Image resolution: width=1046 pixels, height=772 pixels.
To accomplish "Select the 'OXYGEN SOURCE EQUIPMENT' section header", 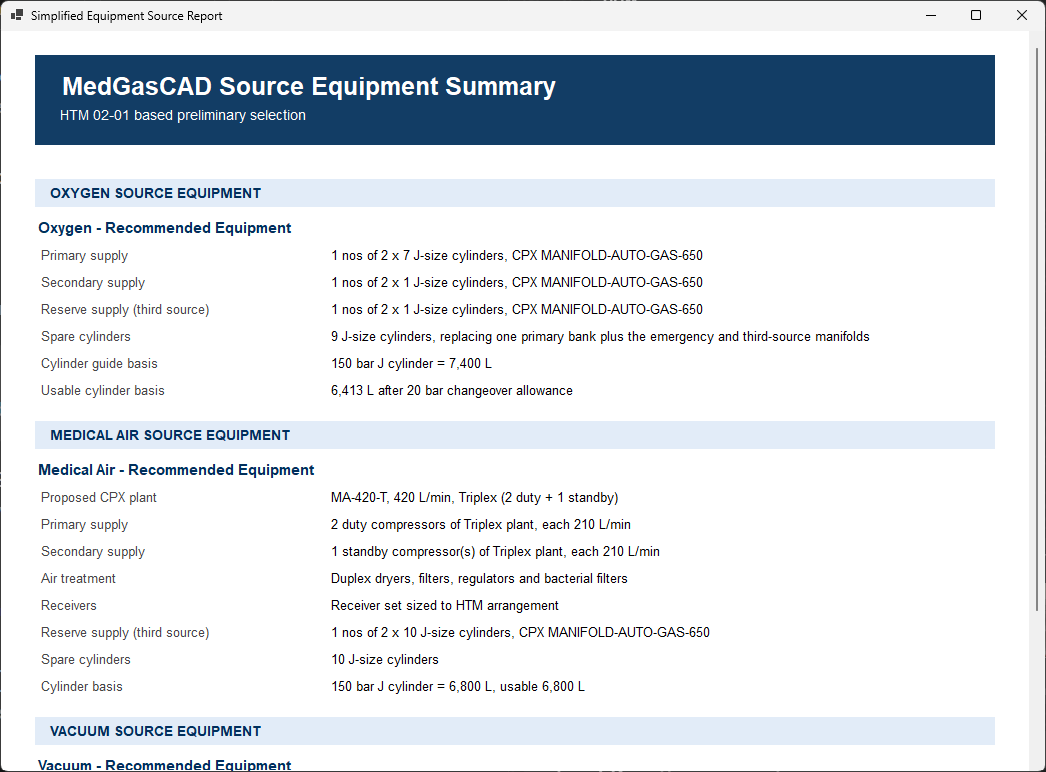I will (x=514, y=193).
